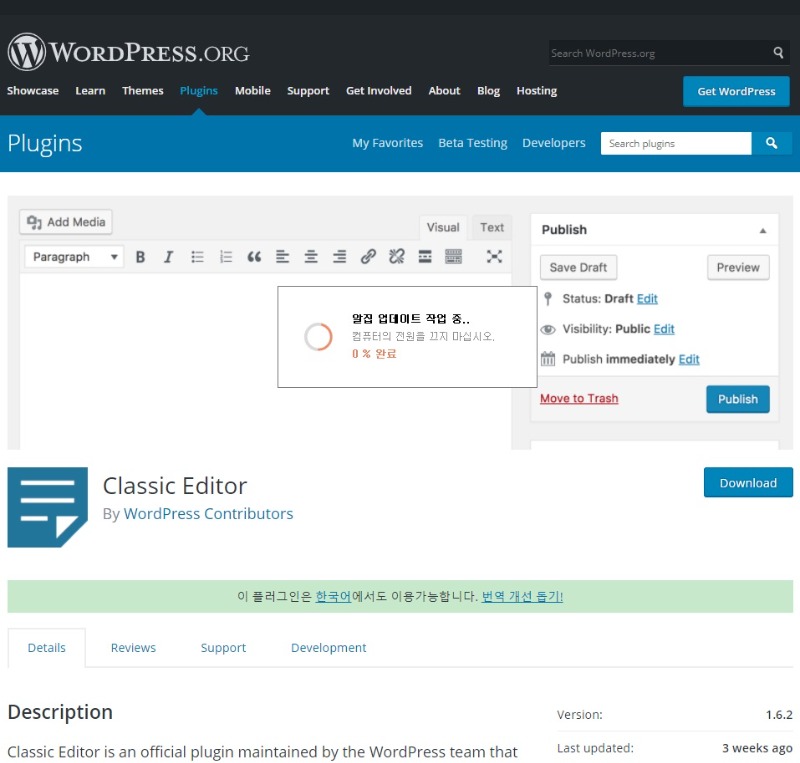Open Beta Testing link
The height and width of the screenshot is (763, 800).
(473, 143)
